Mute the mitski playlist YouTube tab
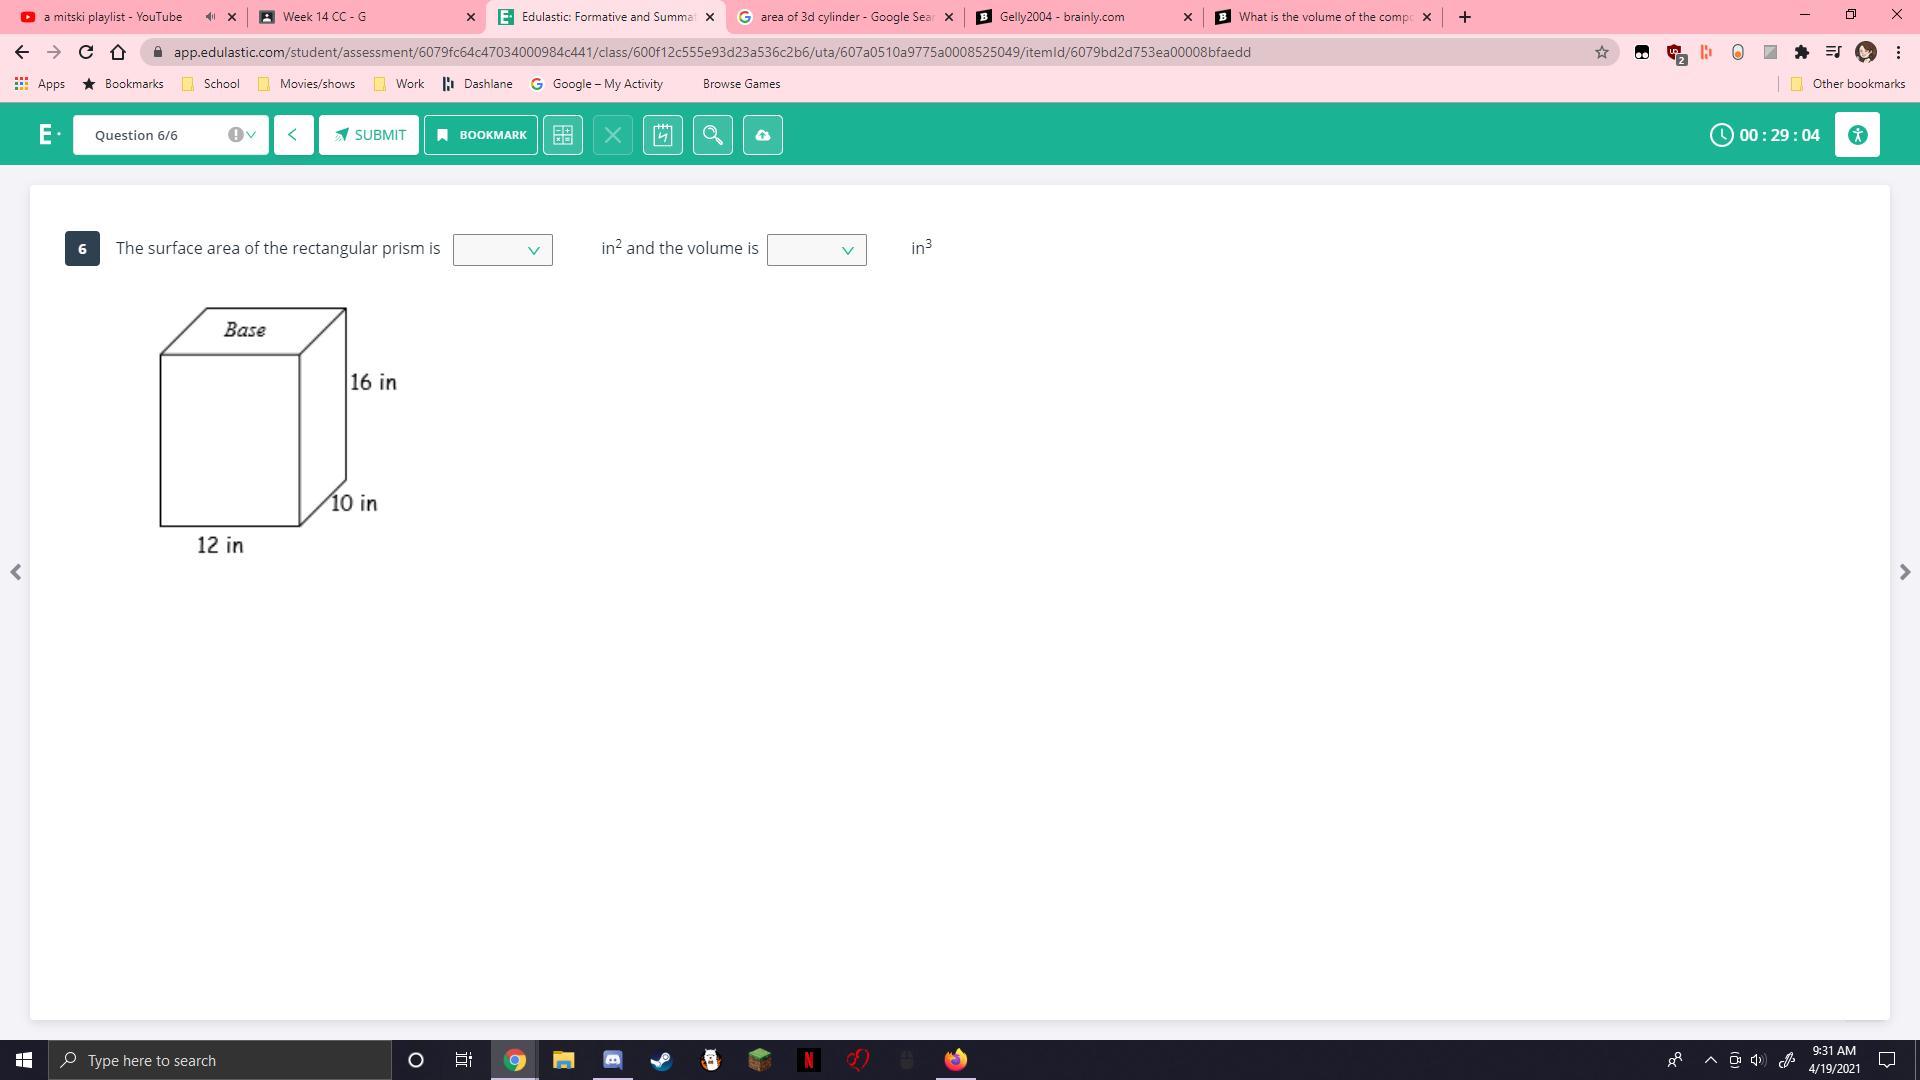 [x=210, y=17]
